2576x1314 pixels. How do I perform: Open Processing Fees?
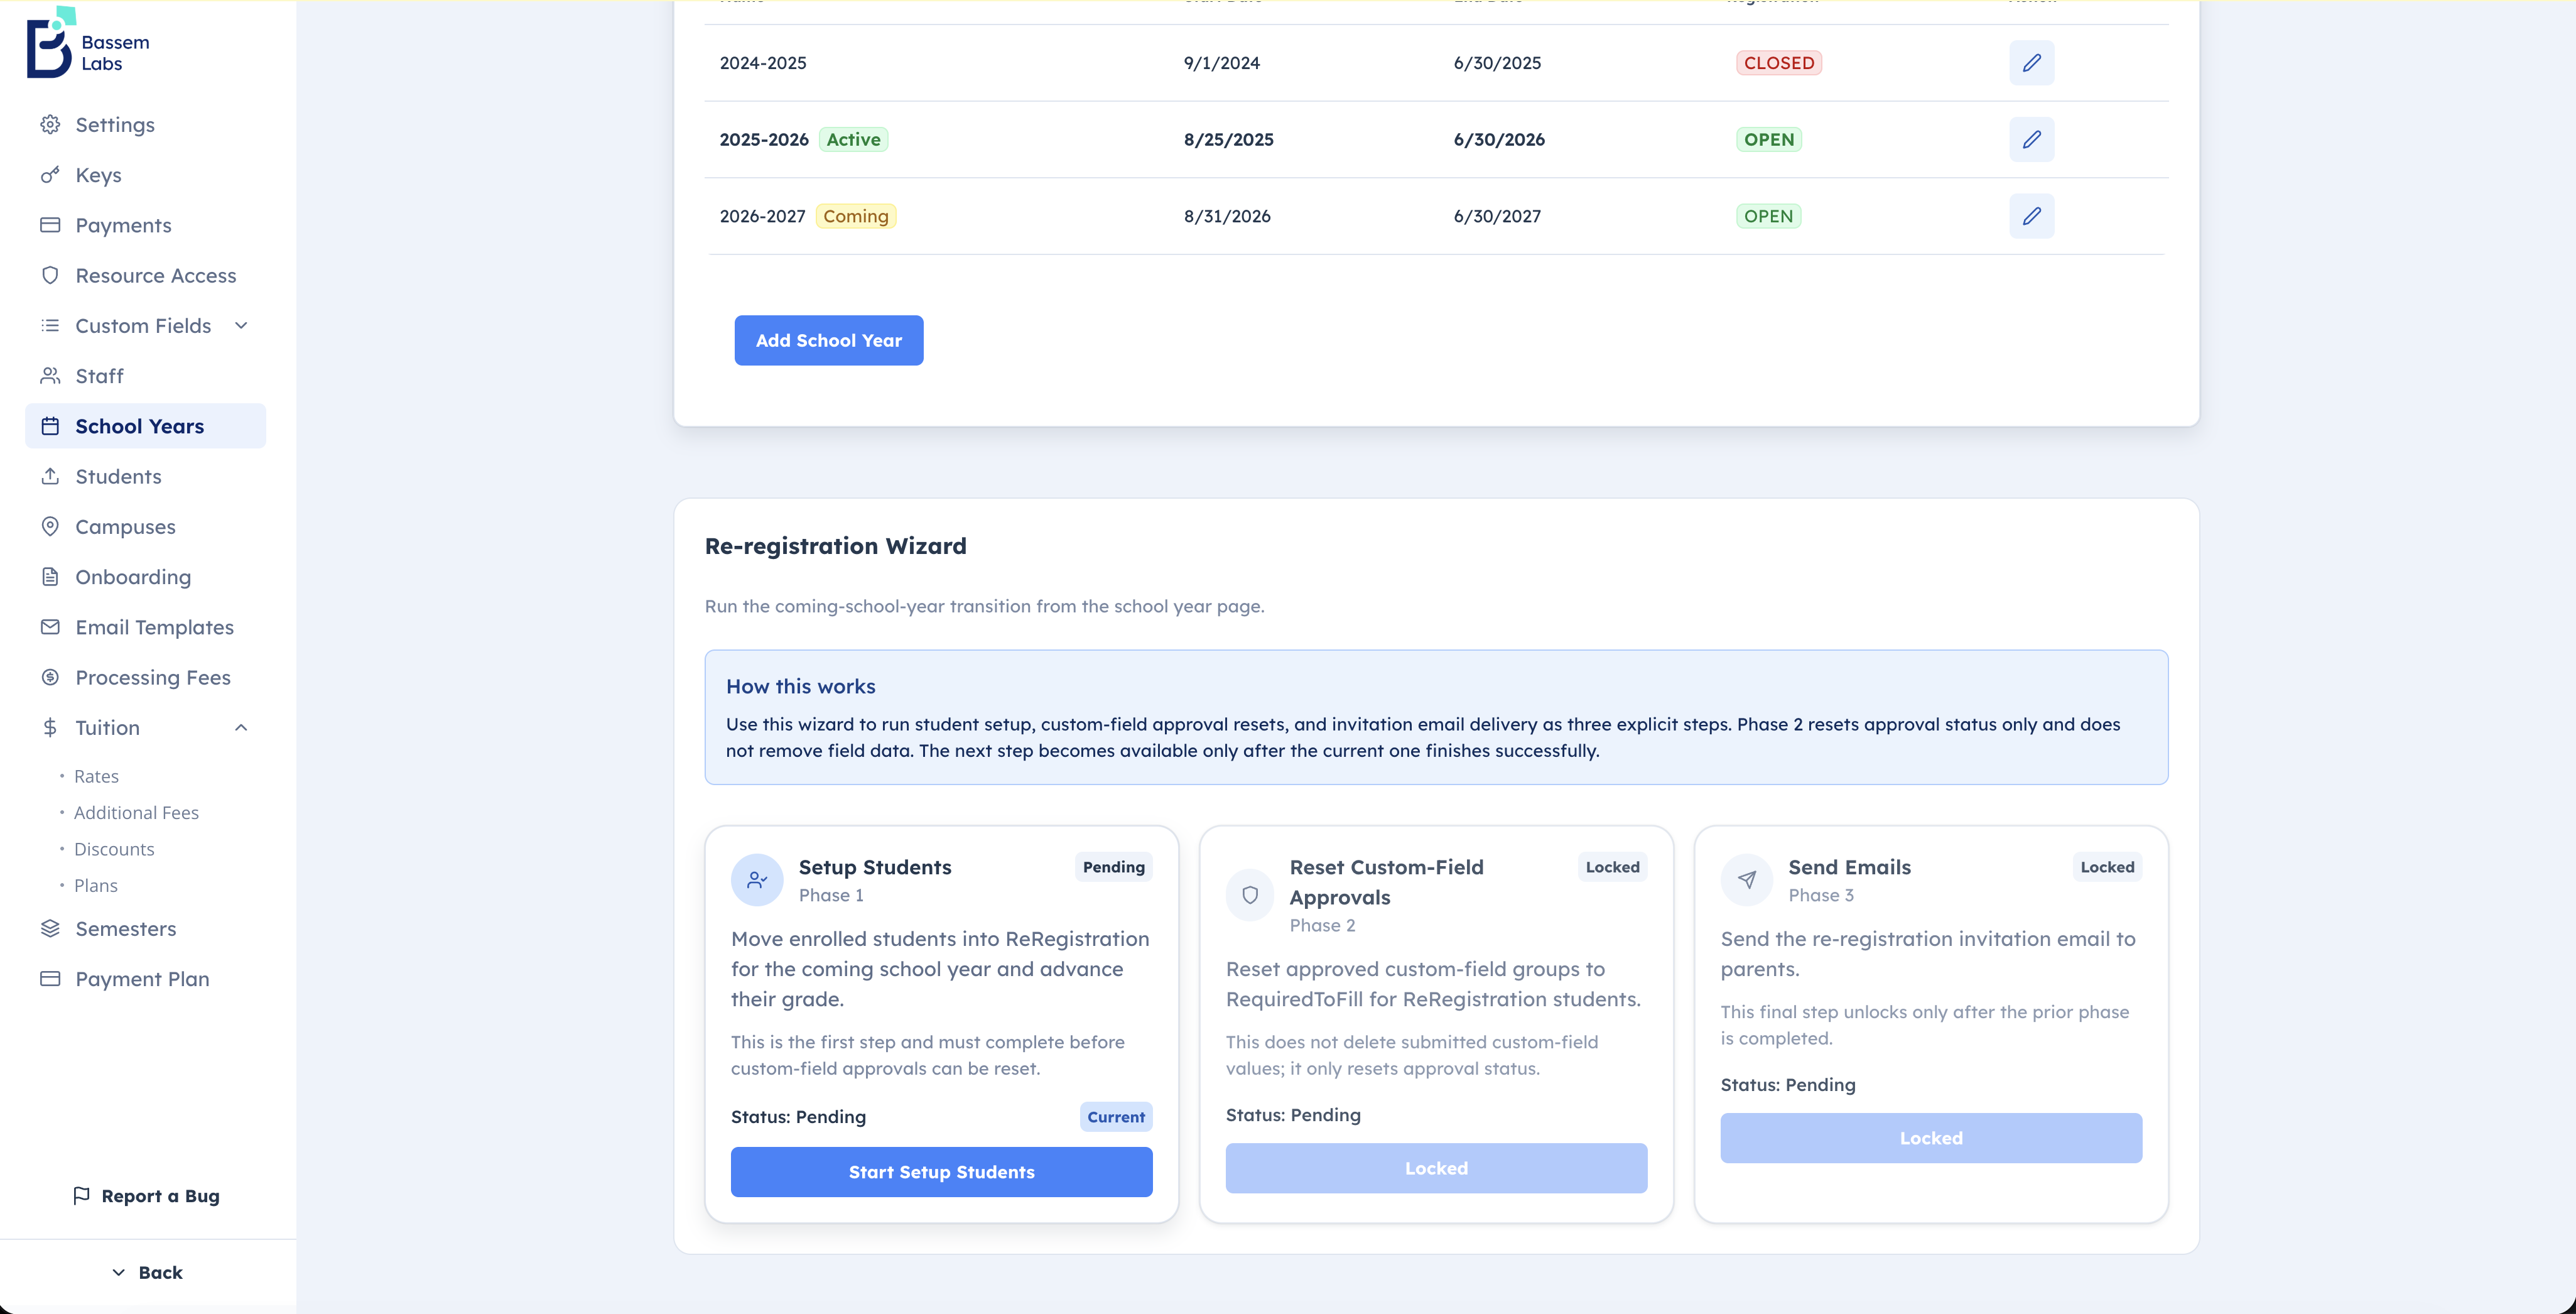[x=145, y=677]
